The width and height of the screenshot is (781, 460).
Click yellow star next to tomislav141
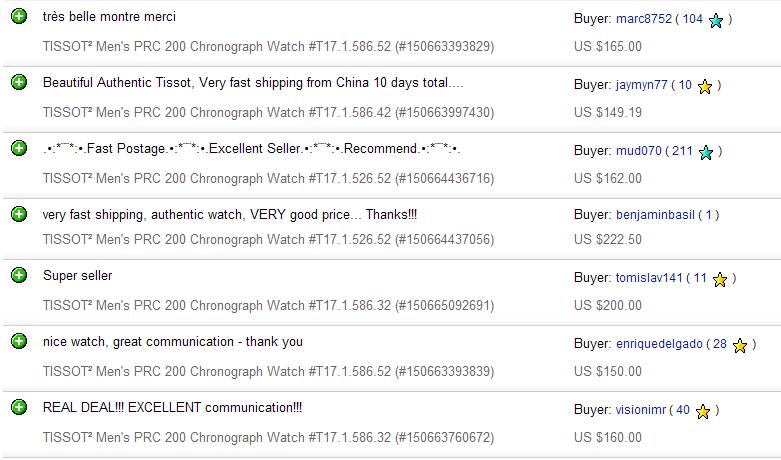[x=720, y=280]
